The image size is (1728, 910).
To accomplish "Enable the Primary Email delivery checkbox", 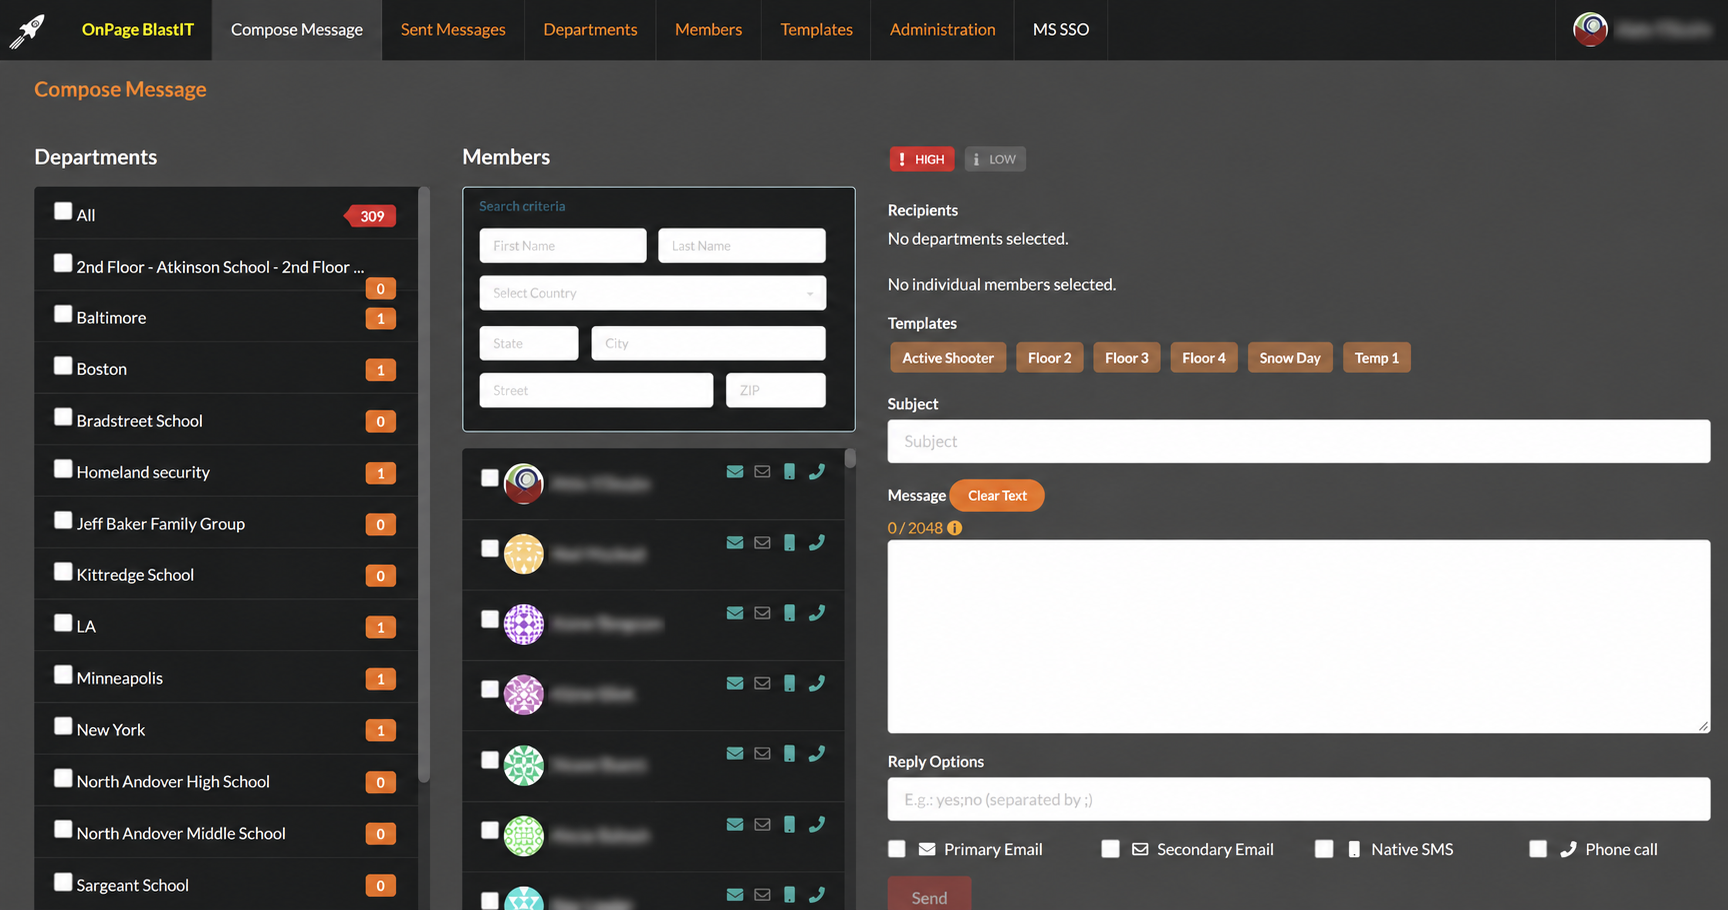I will [897, 849].
